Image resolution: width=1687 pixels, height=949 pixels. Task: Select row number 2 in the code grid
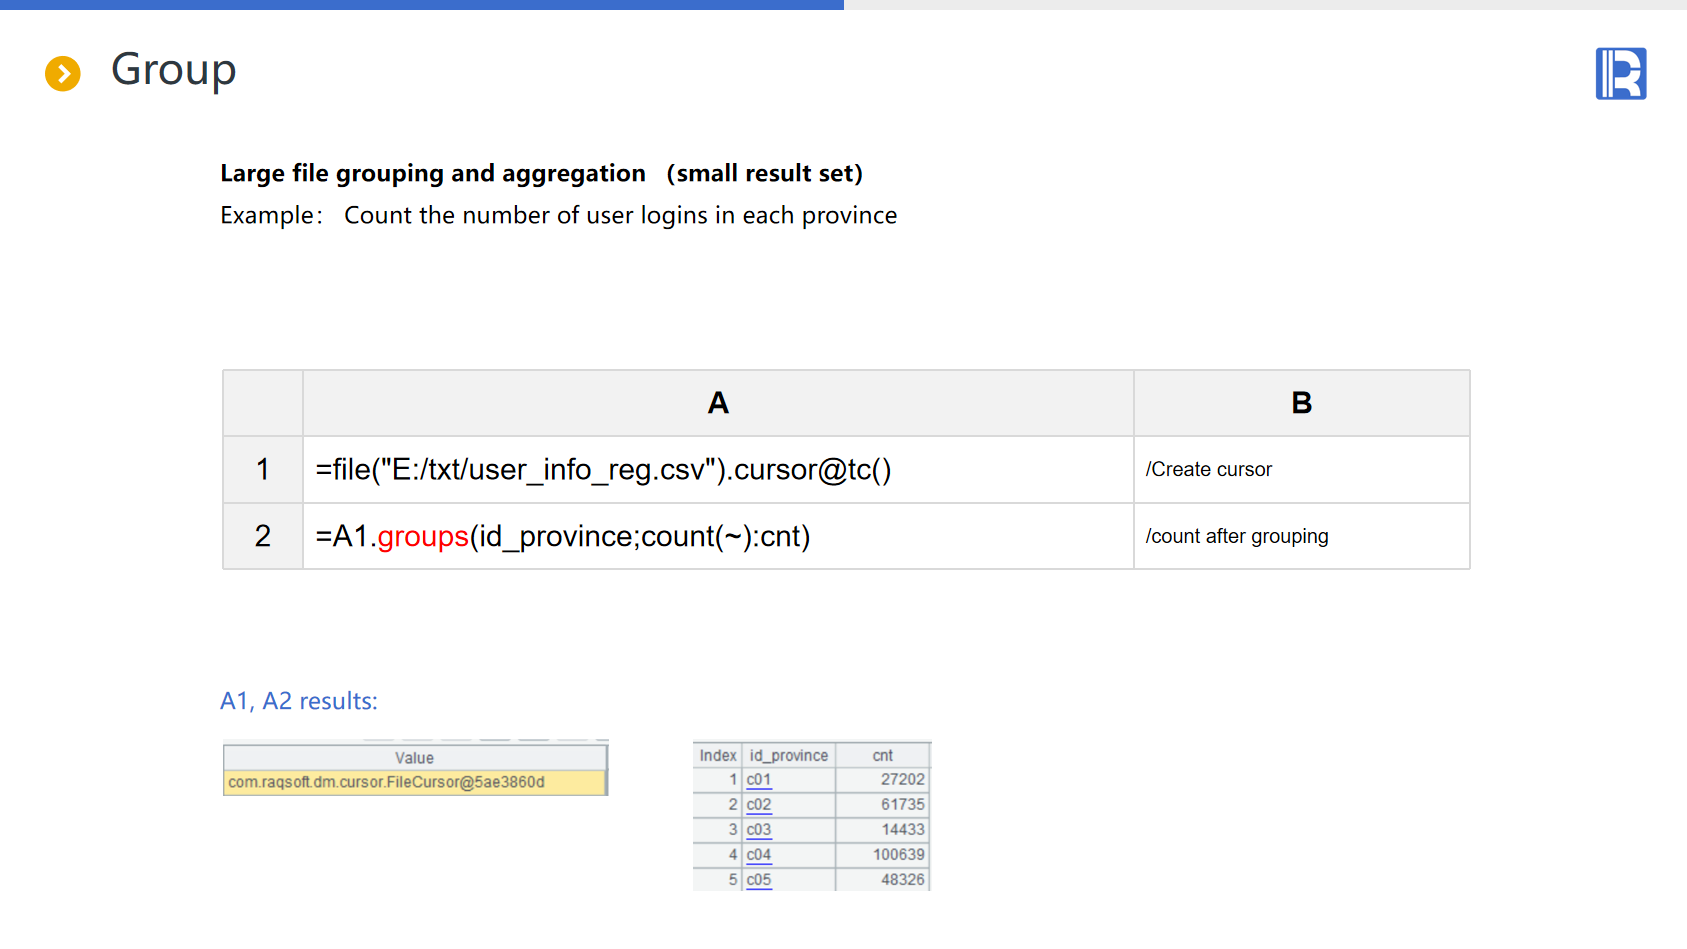pos(262,536)
